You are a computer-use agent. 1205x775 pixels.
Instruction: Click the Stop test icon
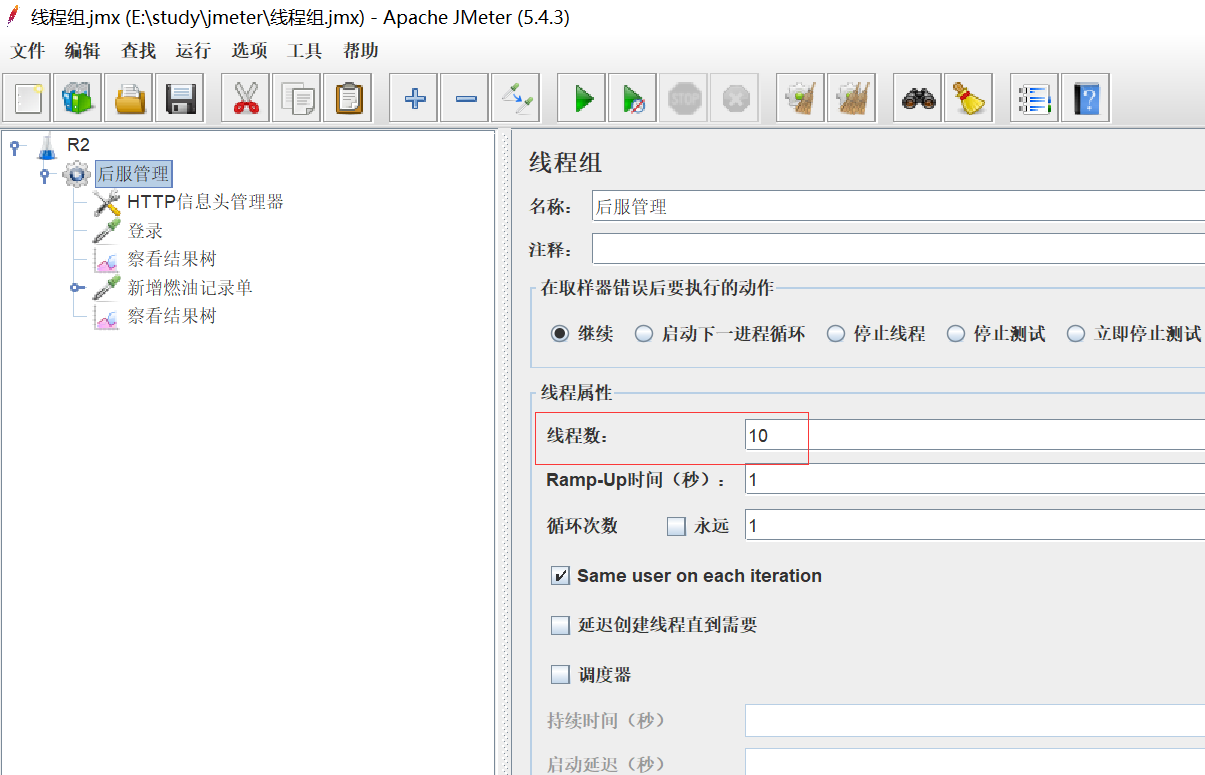[x=684, y=98]
